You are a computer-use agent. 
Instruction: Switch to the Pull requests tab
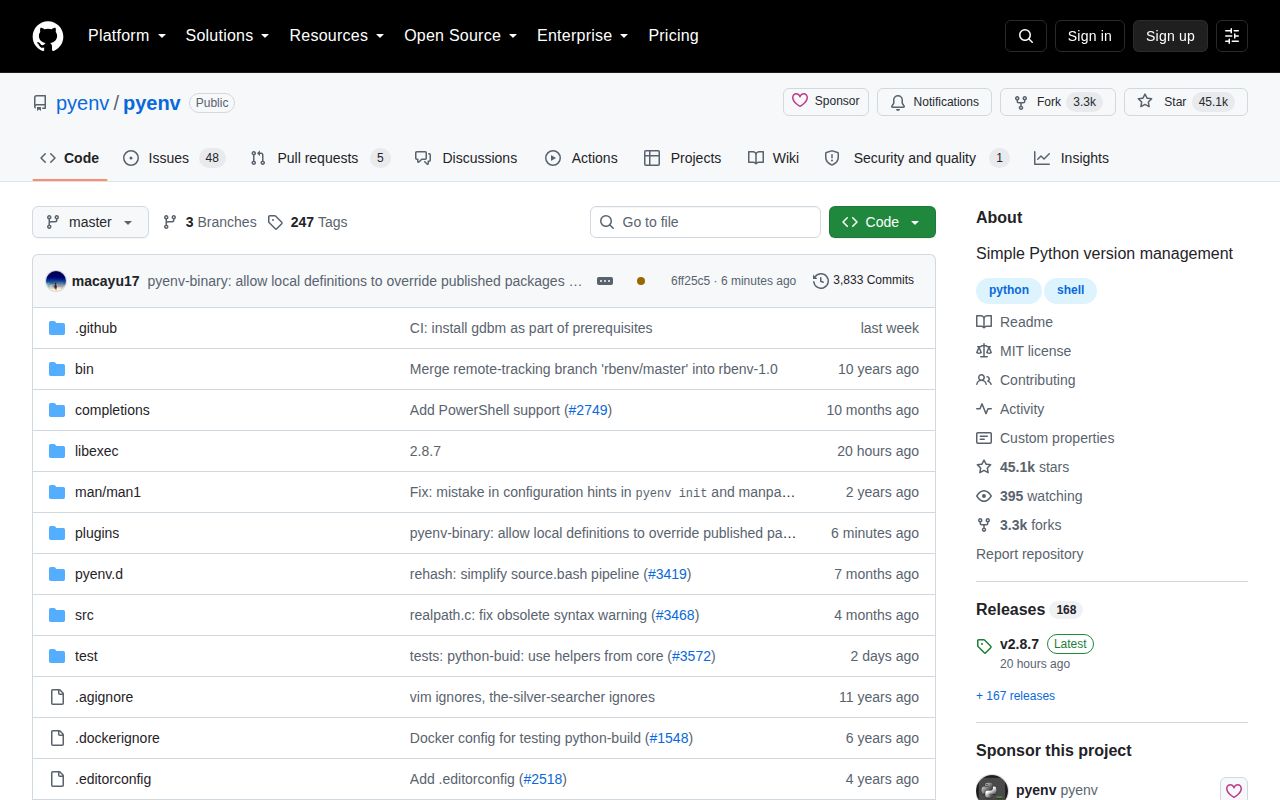[x=319, y=158]
